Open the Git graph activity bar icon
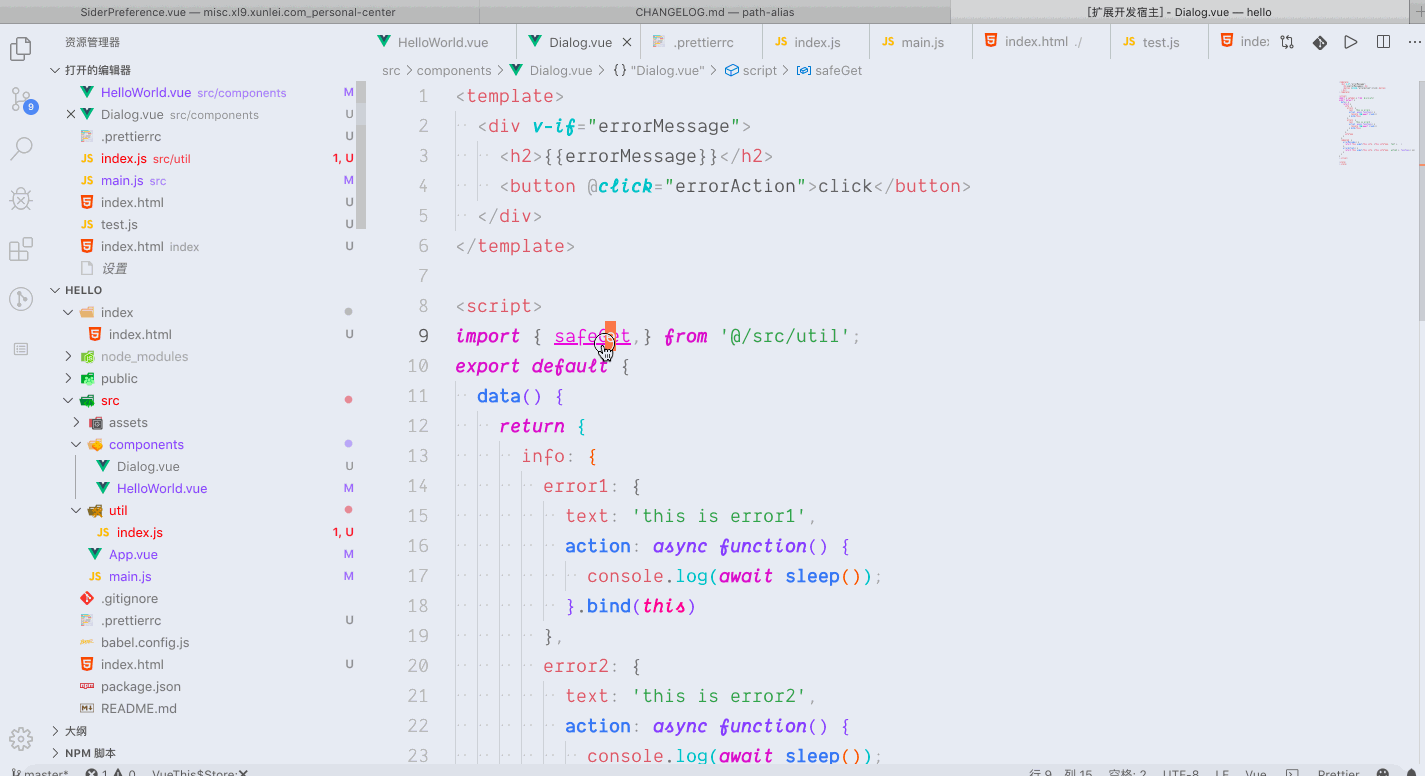The width and height of the screenshot is (1425, 776). [x=20, y=298]
